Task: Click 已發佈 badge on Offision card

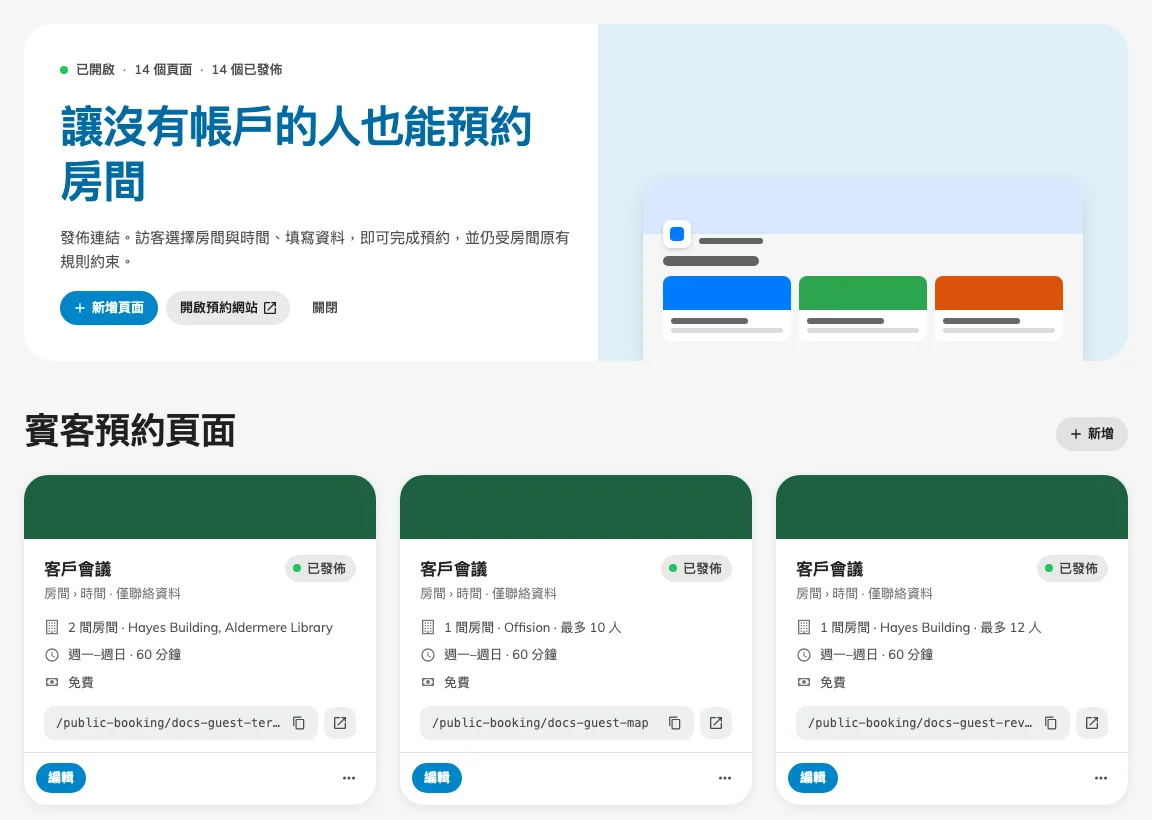Action: [696, 568]
